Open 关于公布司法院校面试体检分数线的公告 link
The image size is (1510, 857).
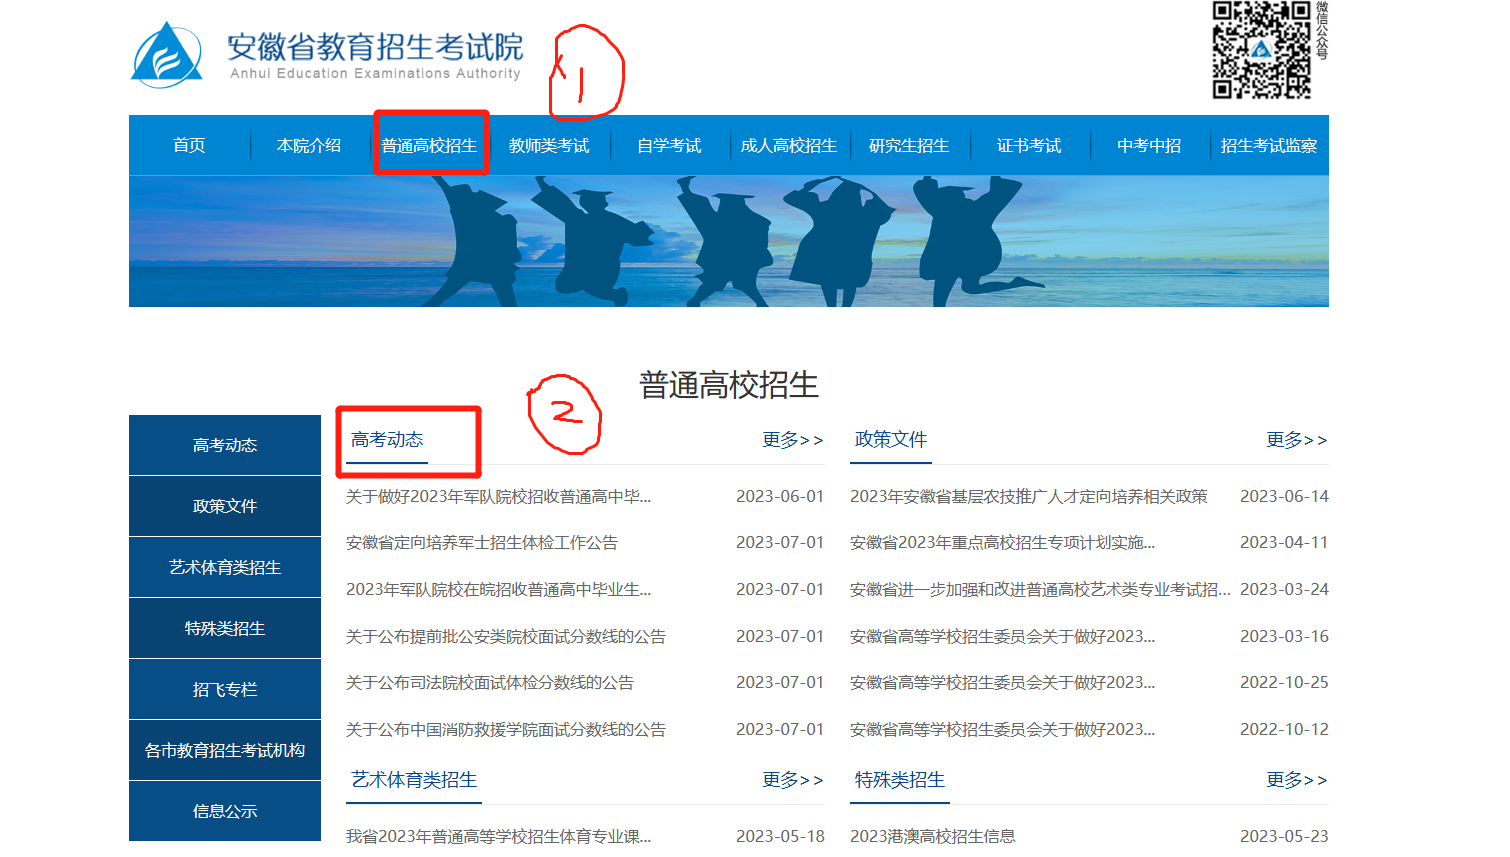click(x=490, y=683)
